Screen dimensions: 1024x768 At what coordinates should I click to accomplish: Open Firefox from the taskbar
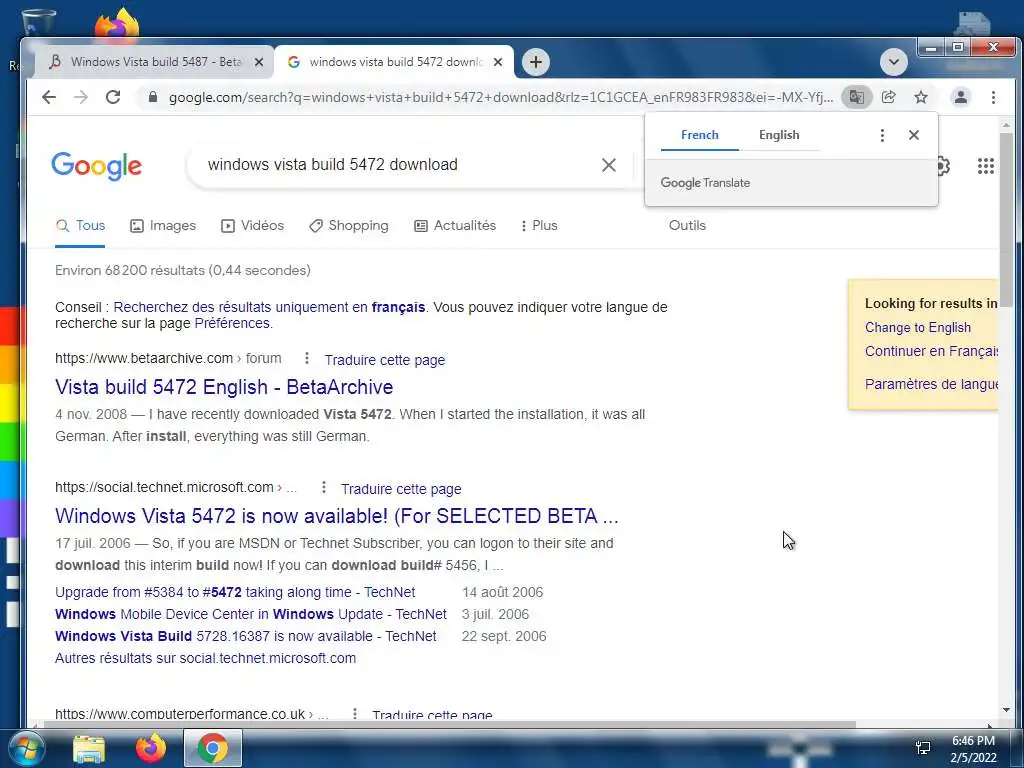click(x=150, y=749)
